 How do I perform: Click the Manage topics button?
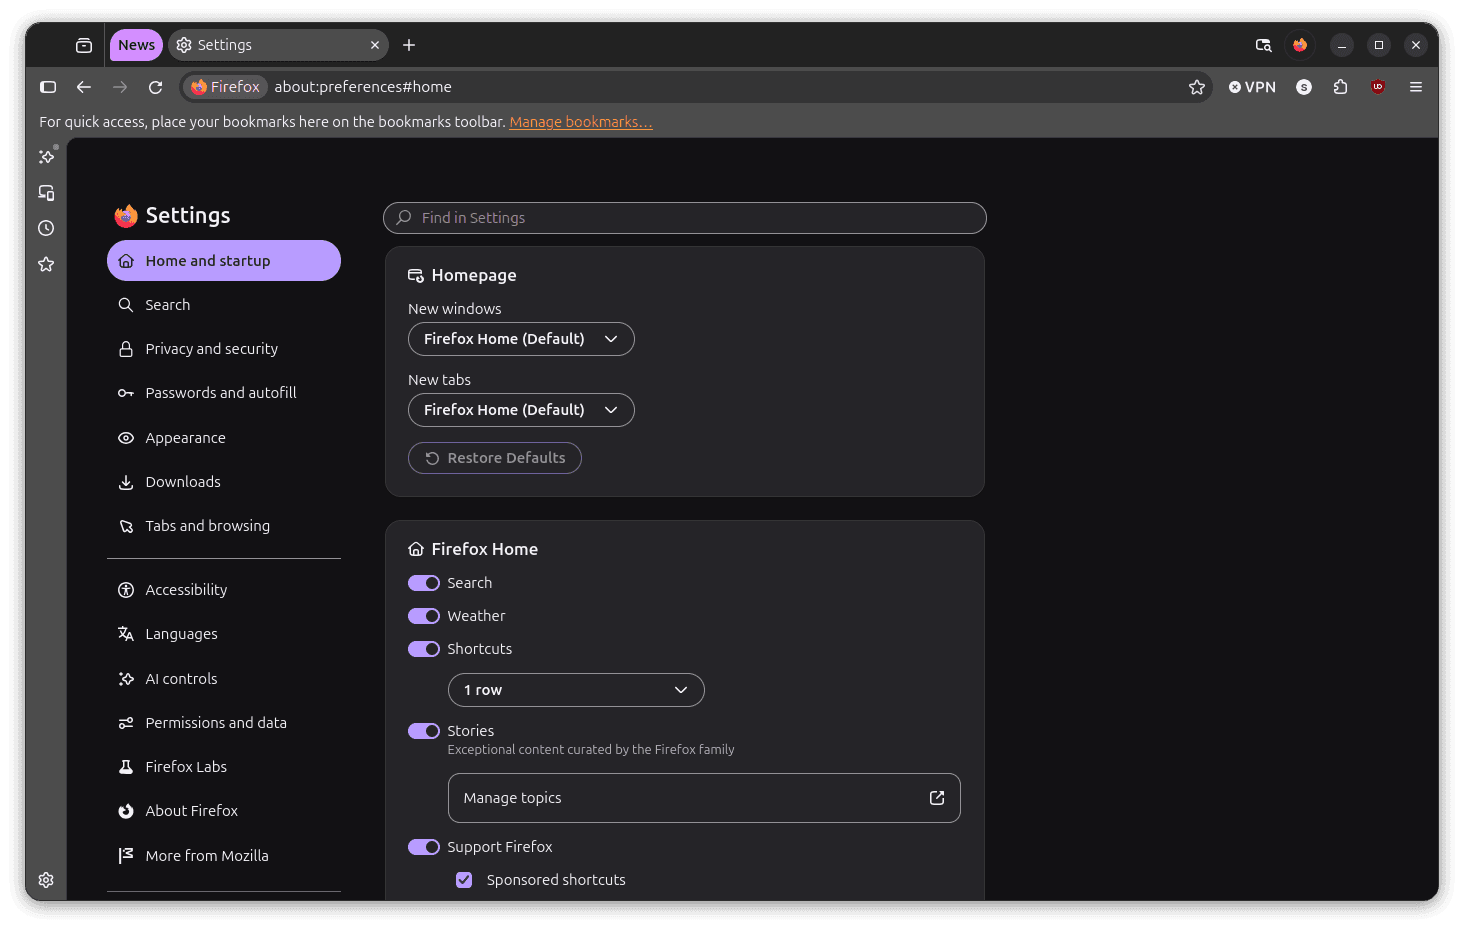[704, 798]
